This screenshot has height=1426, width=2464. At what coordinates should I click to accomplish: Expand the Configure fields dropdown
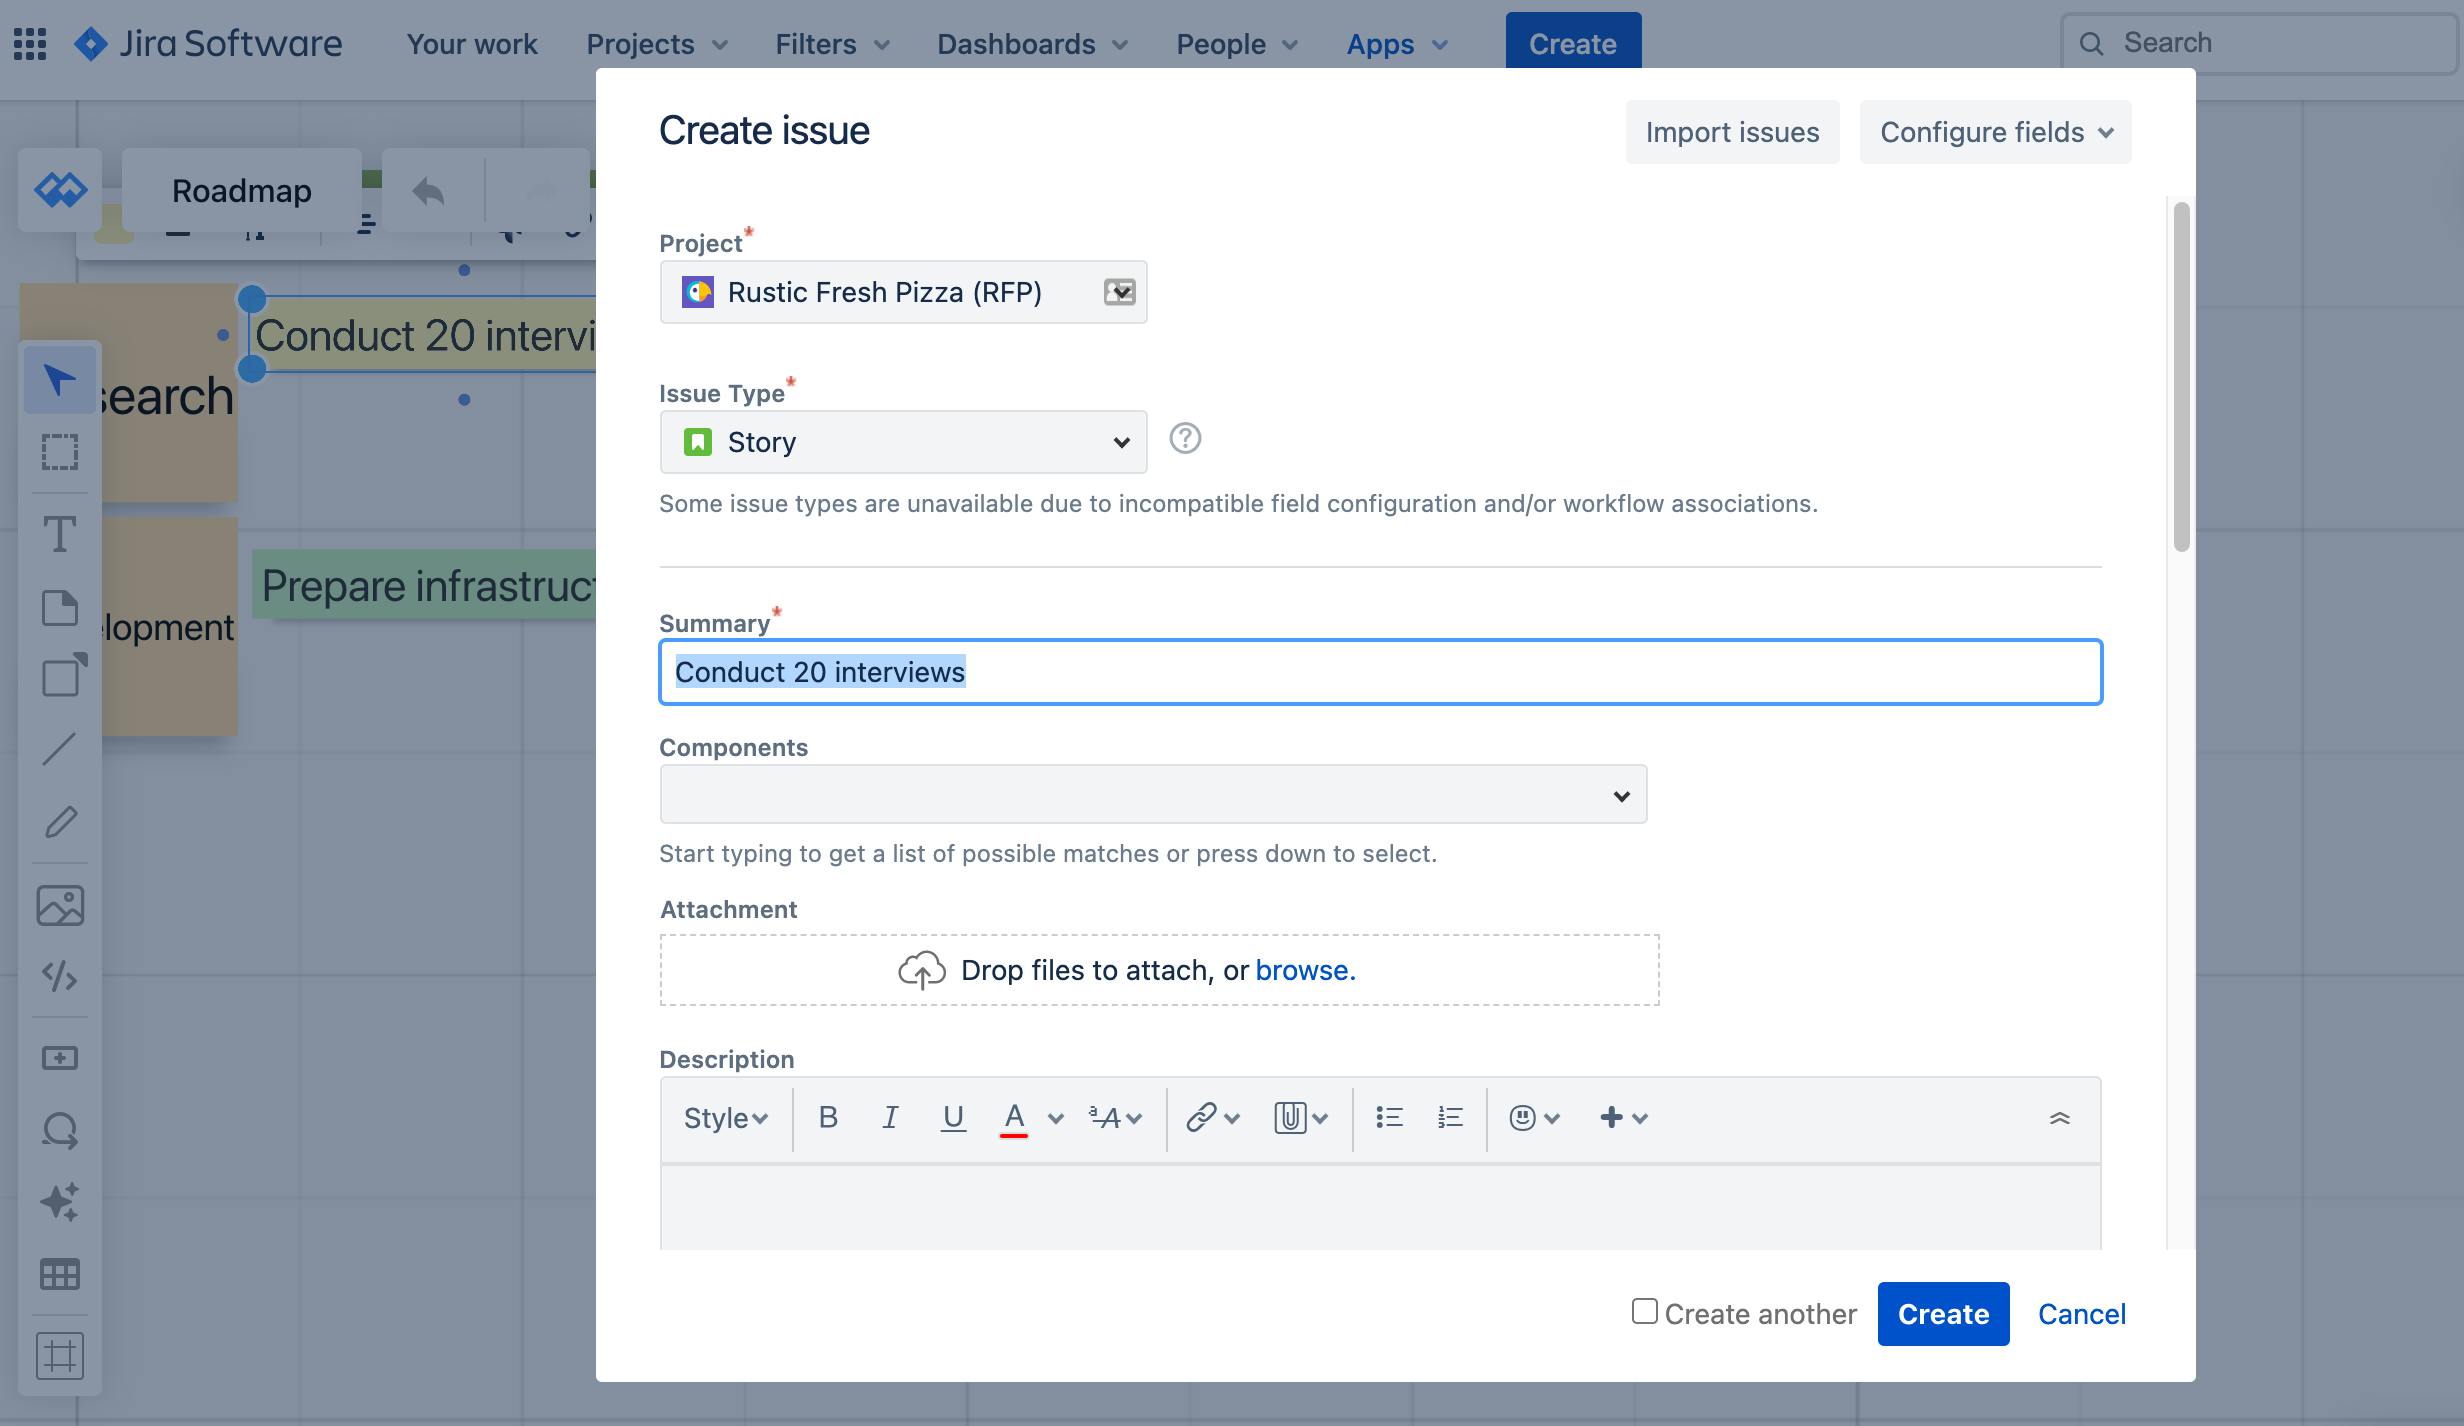point(1995,132)
